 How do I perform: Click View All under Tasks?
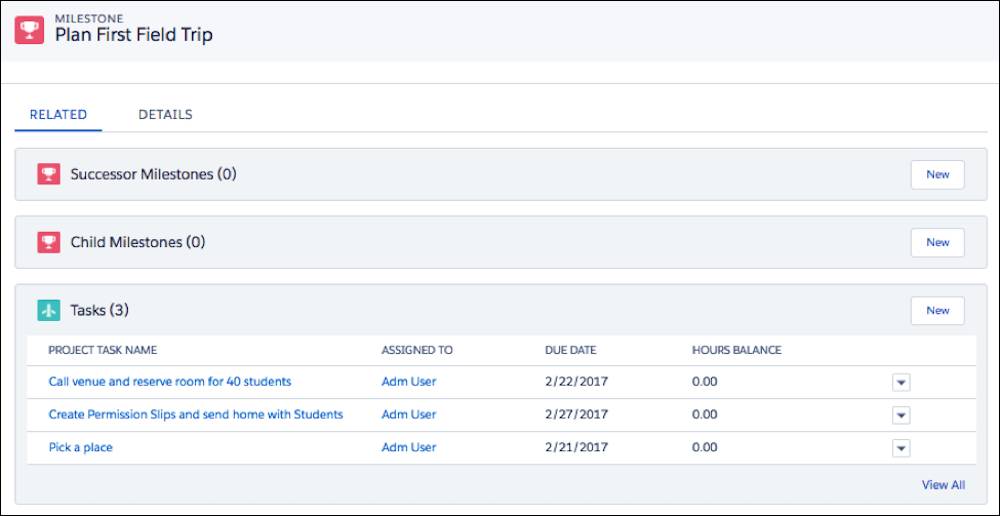coord(943,485)
